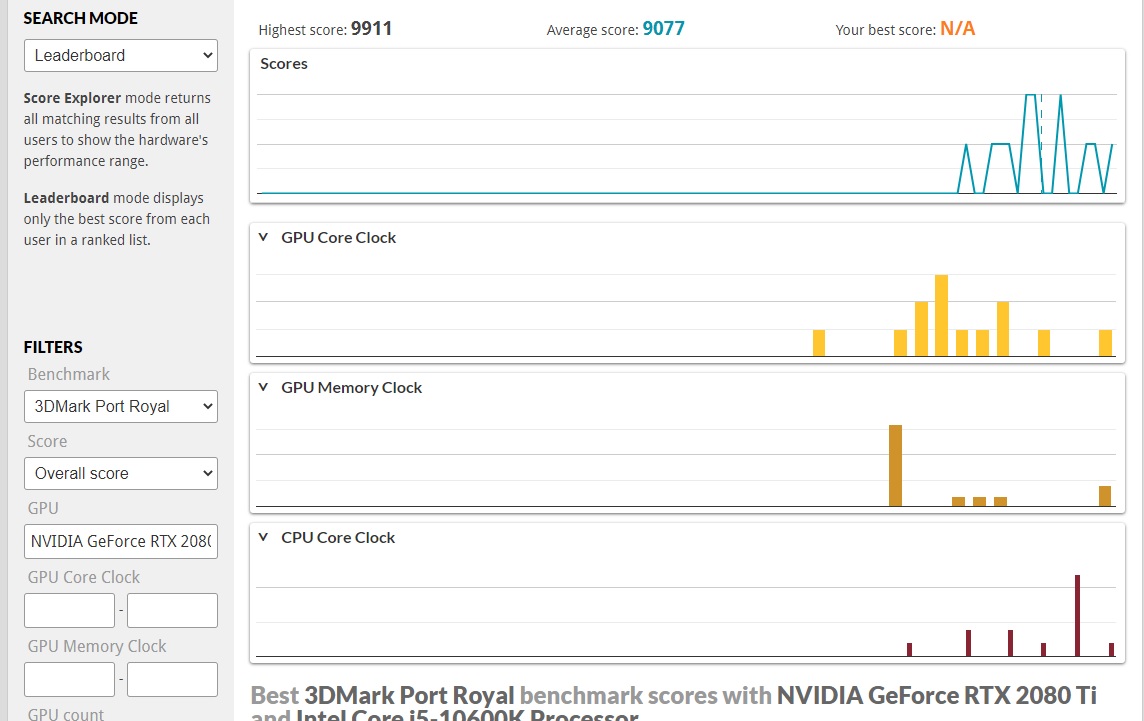Click the tallest orange GPU Memory Clock bar
The height and width of the screenshot is (721, 1144).
(x=895, y=466)
